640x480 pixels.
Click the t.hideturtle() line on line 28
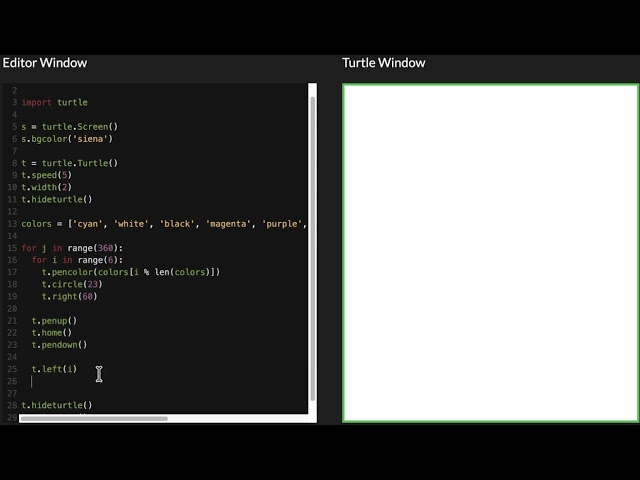pos(57,405)
